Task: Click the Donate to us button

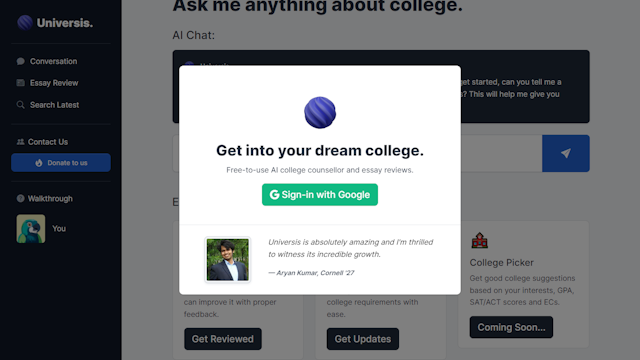Action: click(61, 163)
